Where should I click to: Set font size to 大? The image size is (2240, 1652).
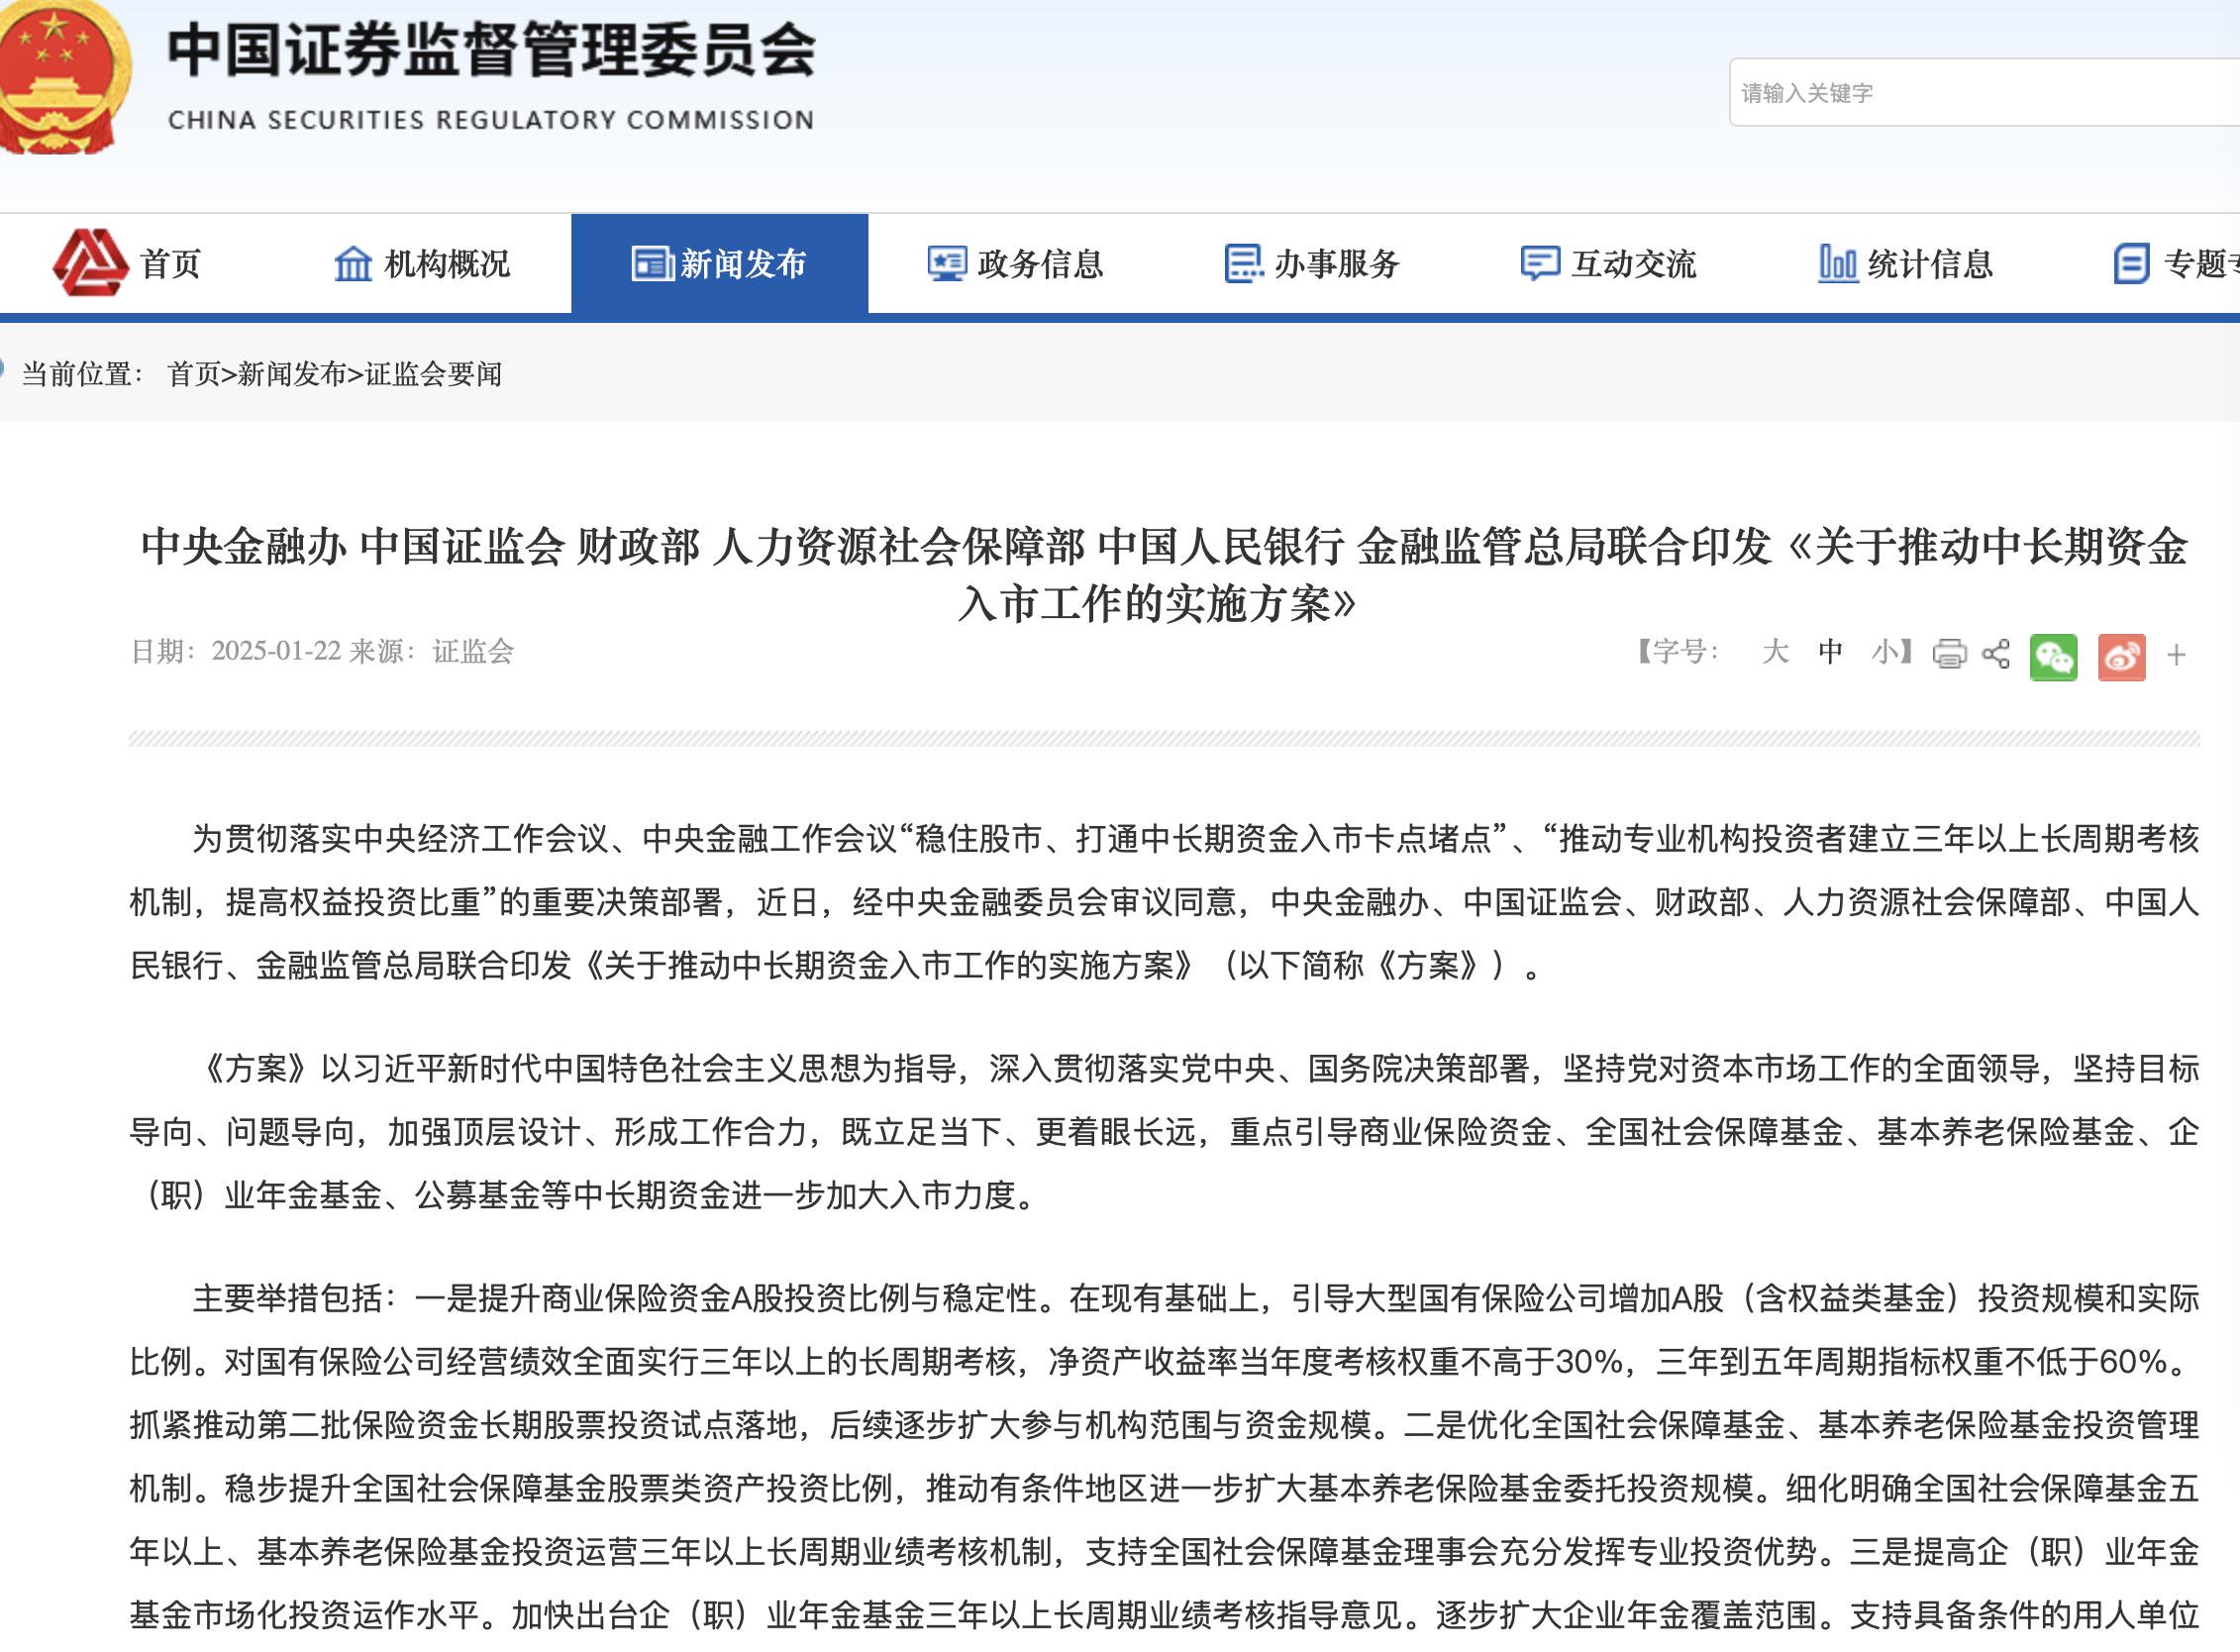tap(1775, 652)
